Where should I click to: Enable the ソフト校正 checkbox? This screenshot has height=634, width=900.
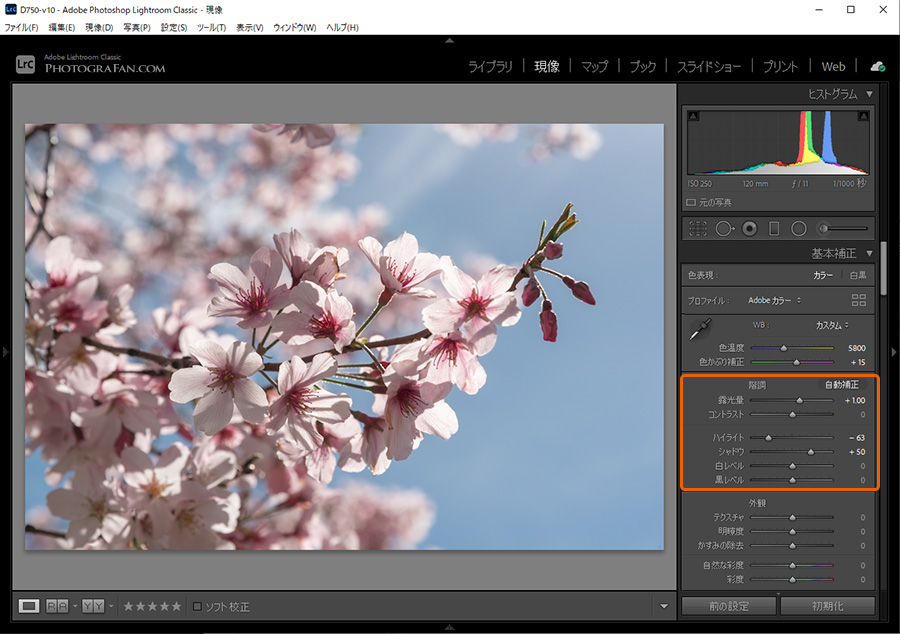coord(197,606)
